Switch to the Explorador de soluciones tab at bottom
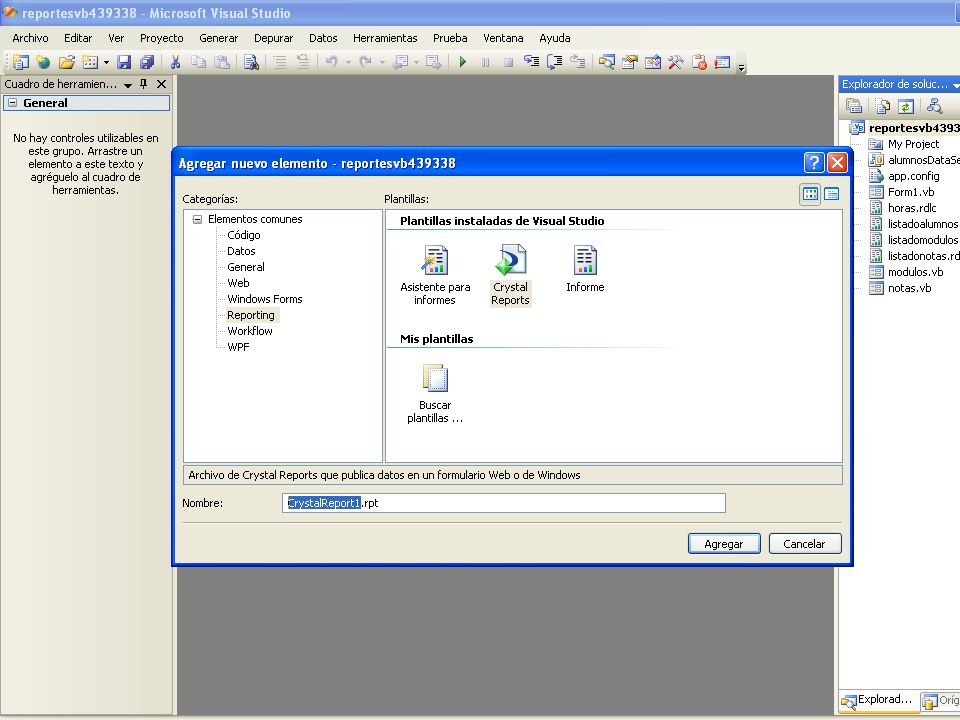 pos(878,700)
